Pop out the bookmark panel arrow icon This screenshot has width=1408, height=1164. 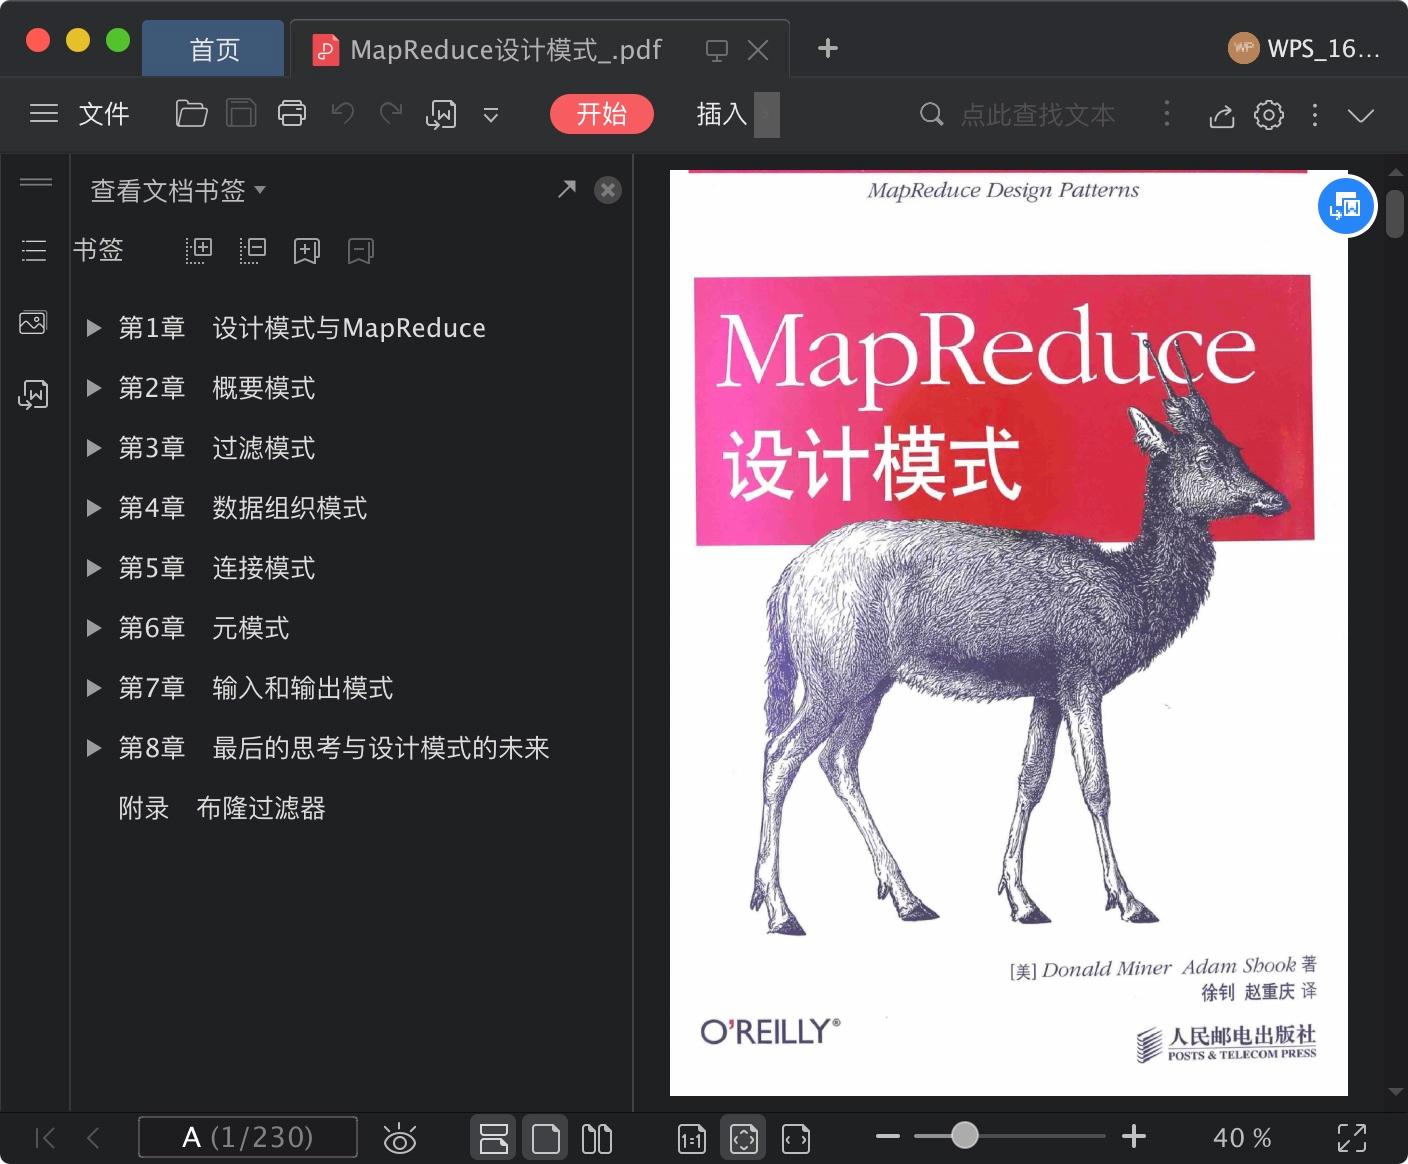pos(567,189)
